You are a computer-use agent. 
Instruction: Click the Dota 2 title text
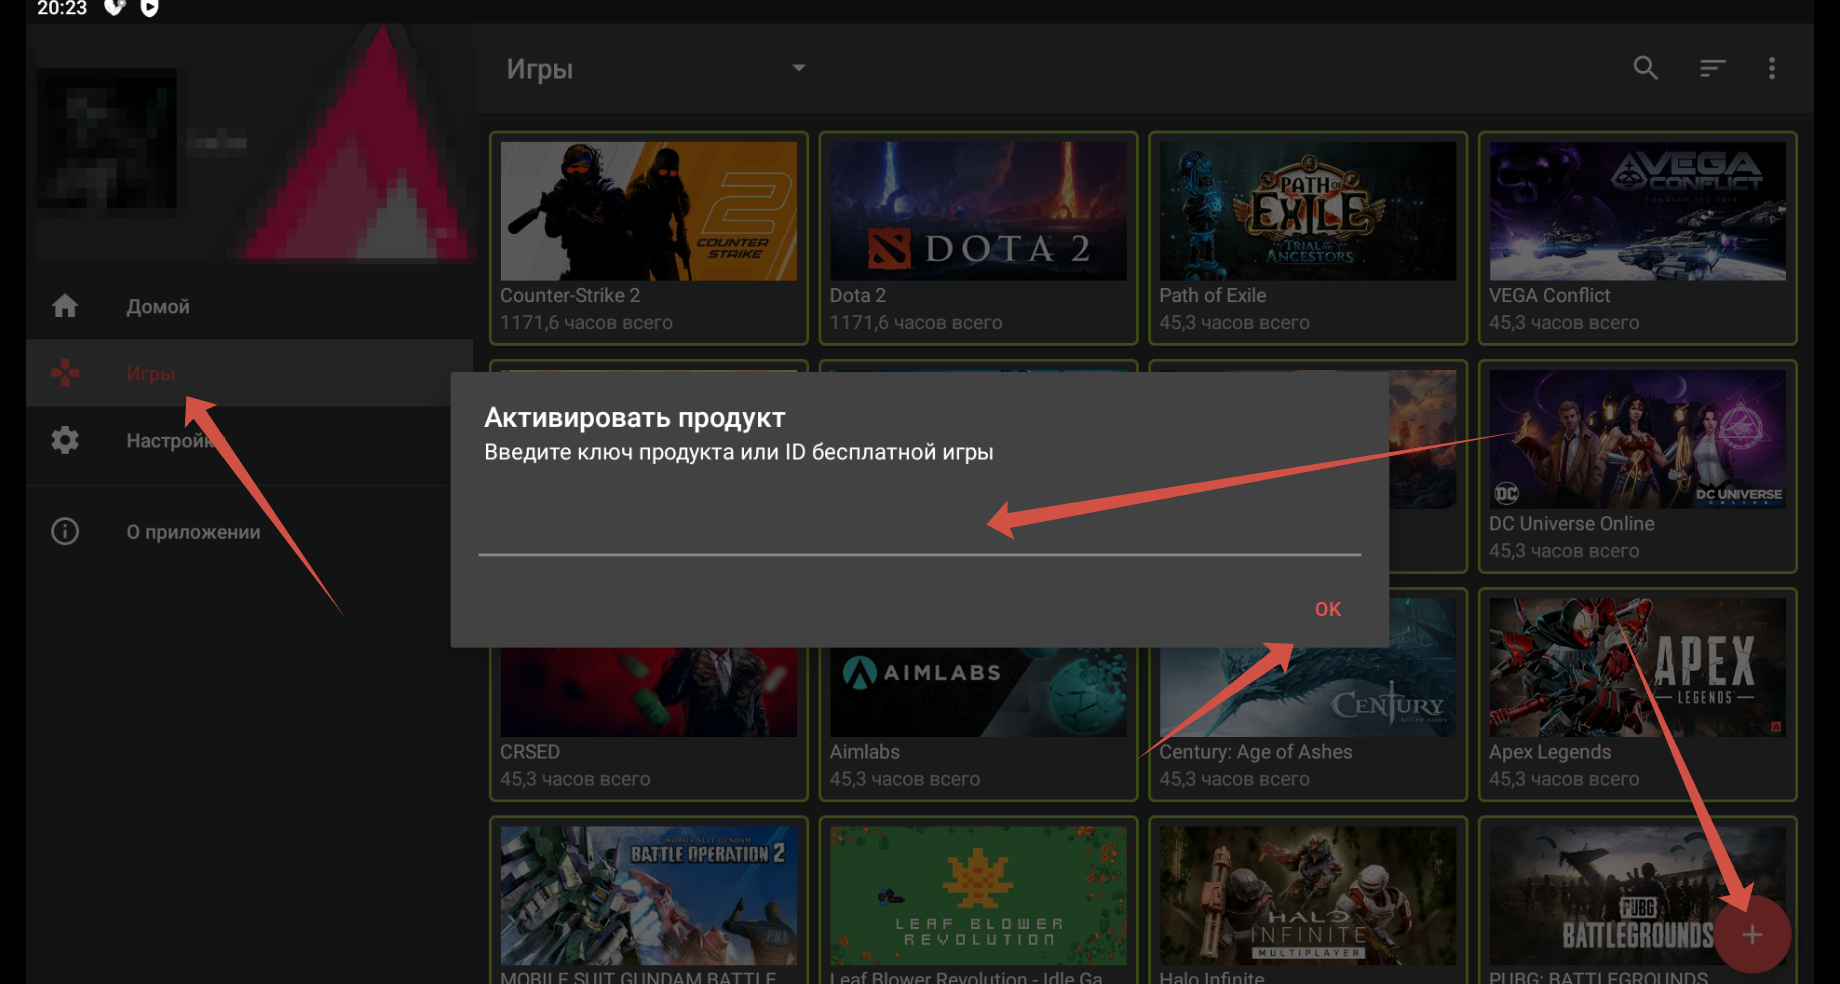[x=858, y=296]
